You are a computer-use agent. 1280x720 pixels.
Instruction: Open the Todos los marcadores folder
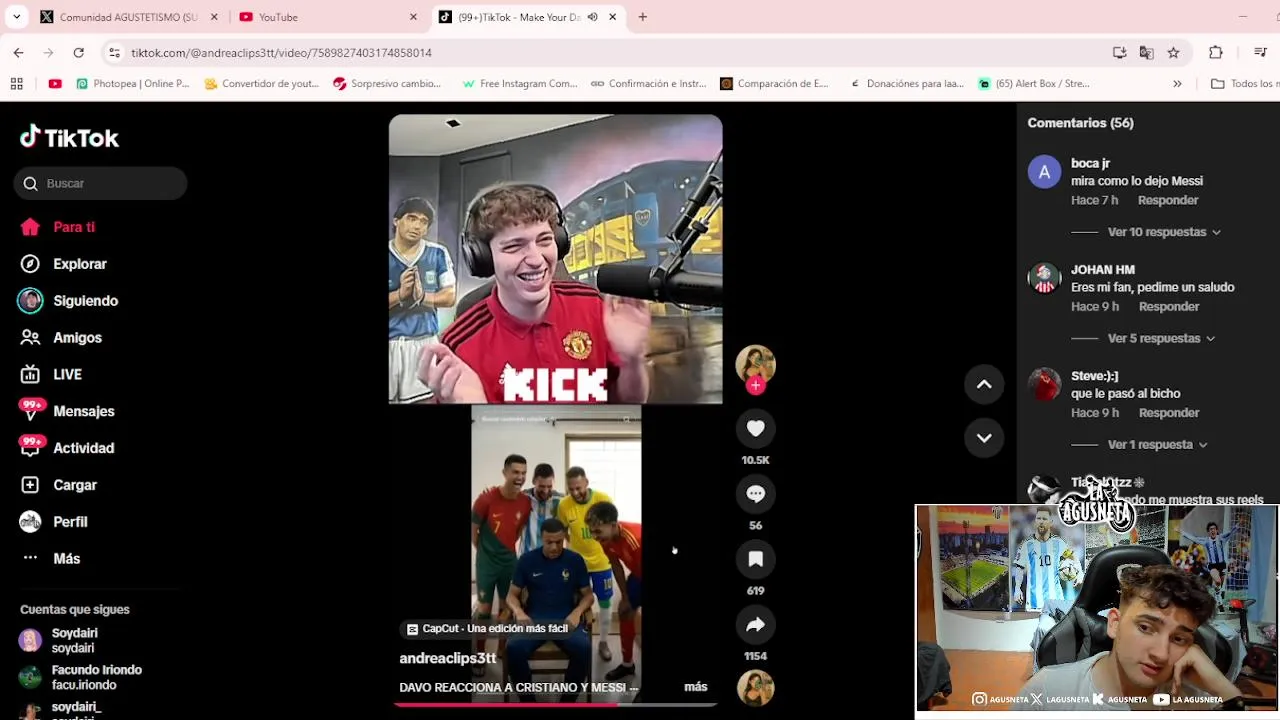[x=1244, y=84]
